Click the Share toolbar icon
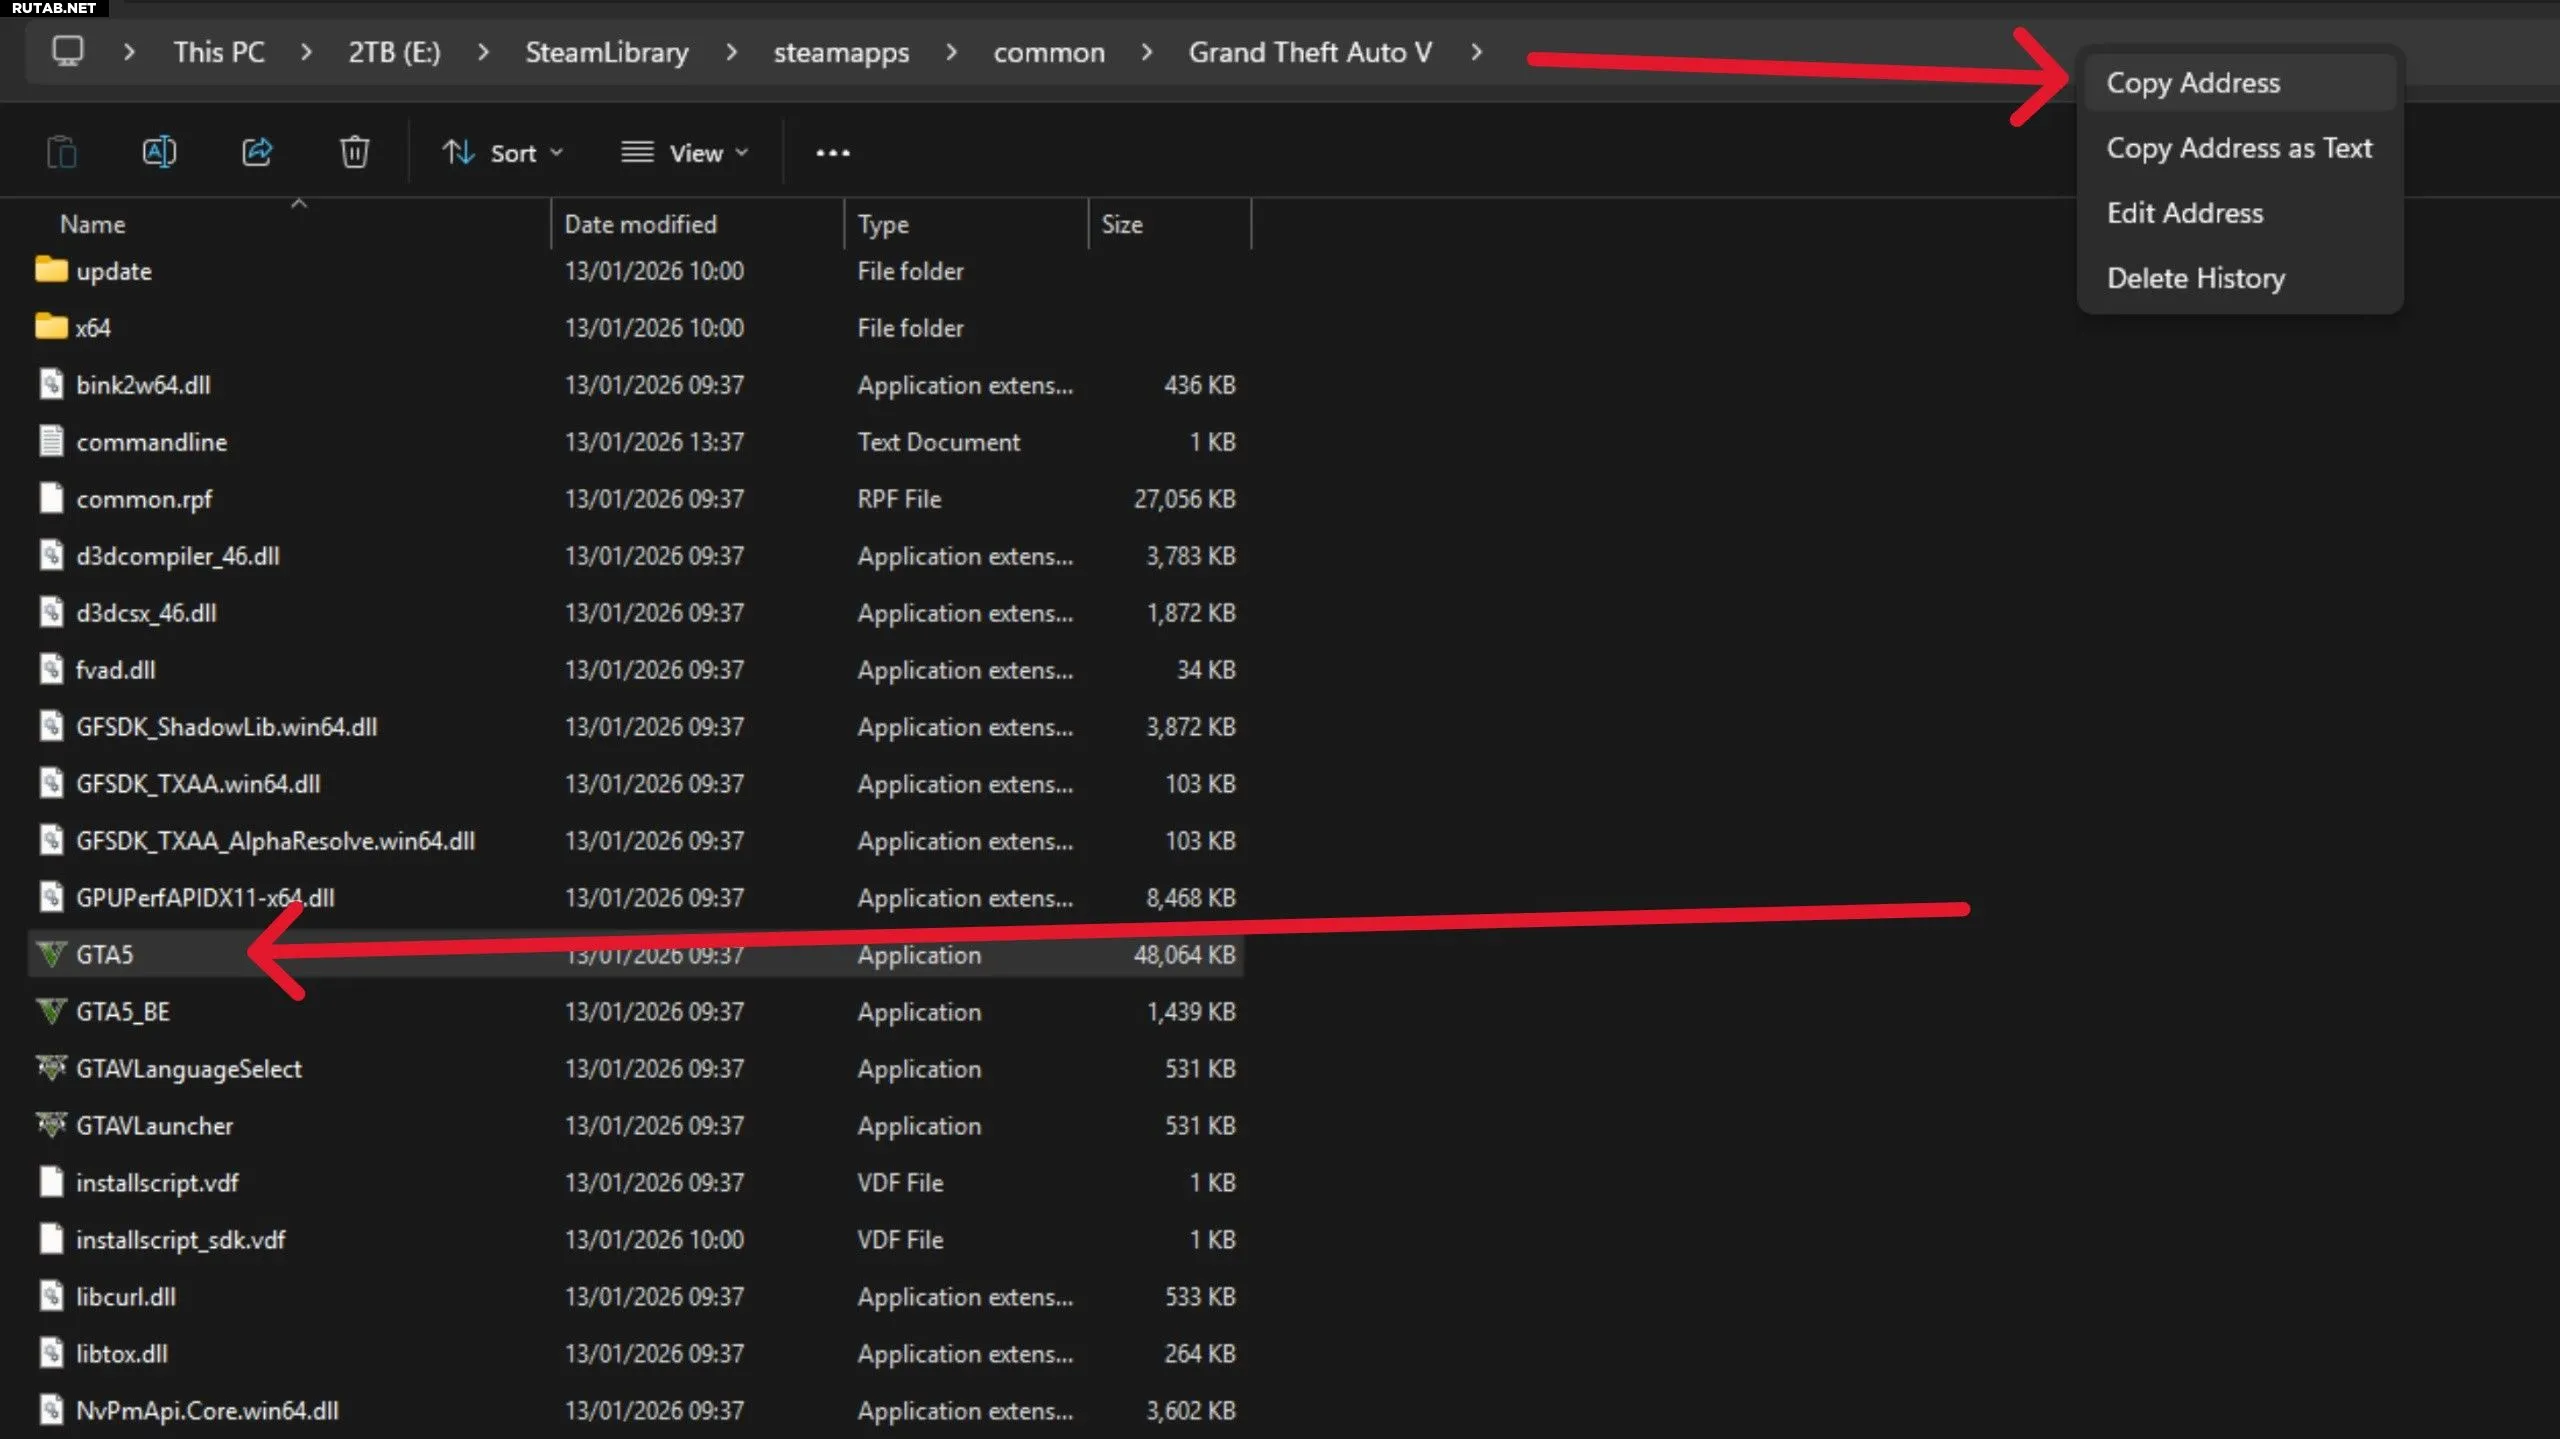The height and width of the screenshot is (1439, 2560). coord(257,152)
